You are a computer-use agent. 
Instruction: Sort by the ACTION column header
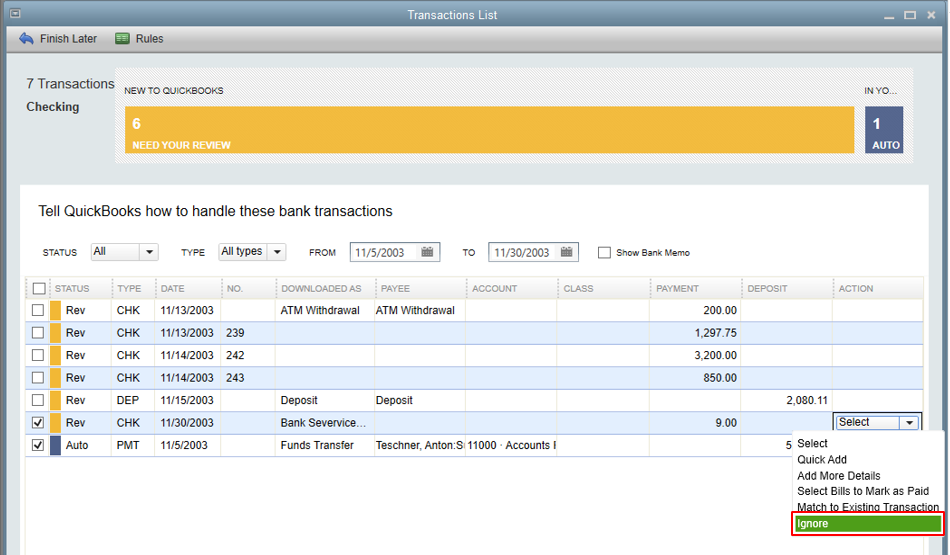point(855,288)
